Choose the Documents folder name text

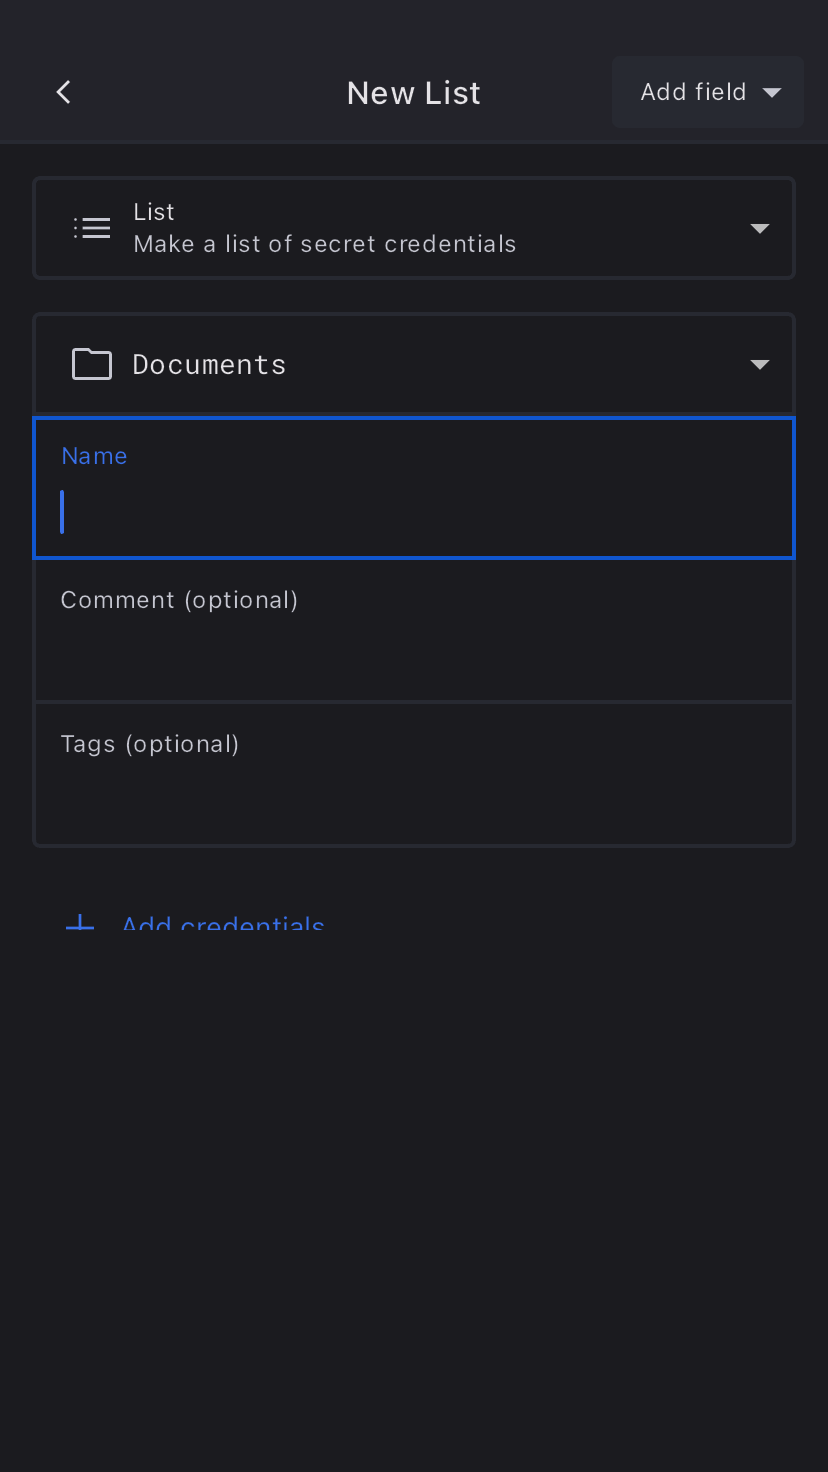click(x=209, y=364)
